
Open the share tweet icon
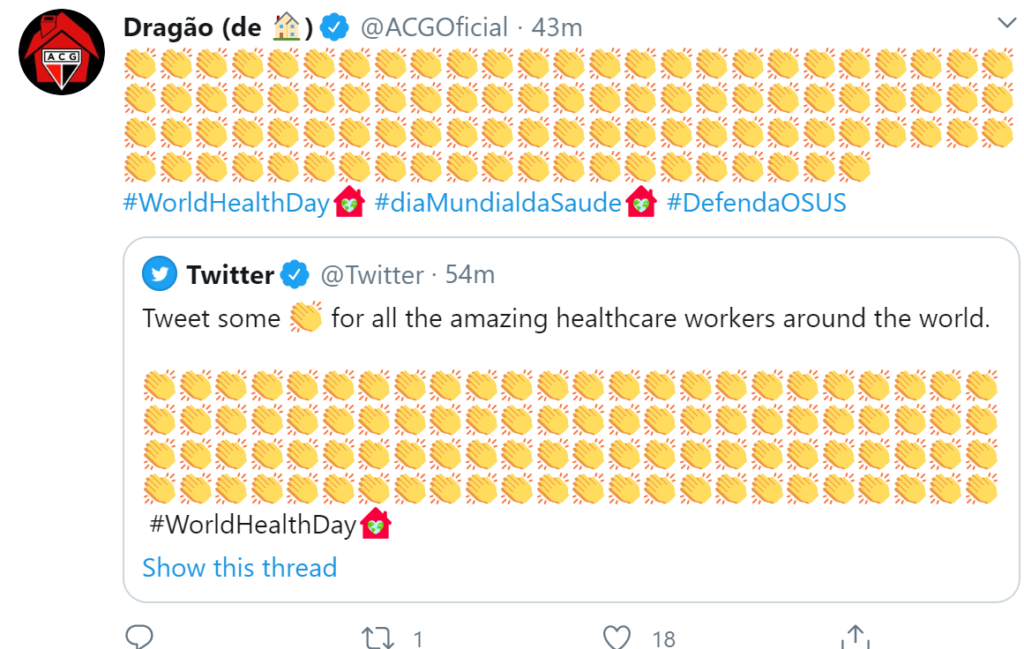(x=854, y=637)
